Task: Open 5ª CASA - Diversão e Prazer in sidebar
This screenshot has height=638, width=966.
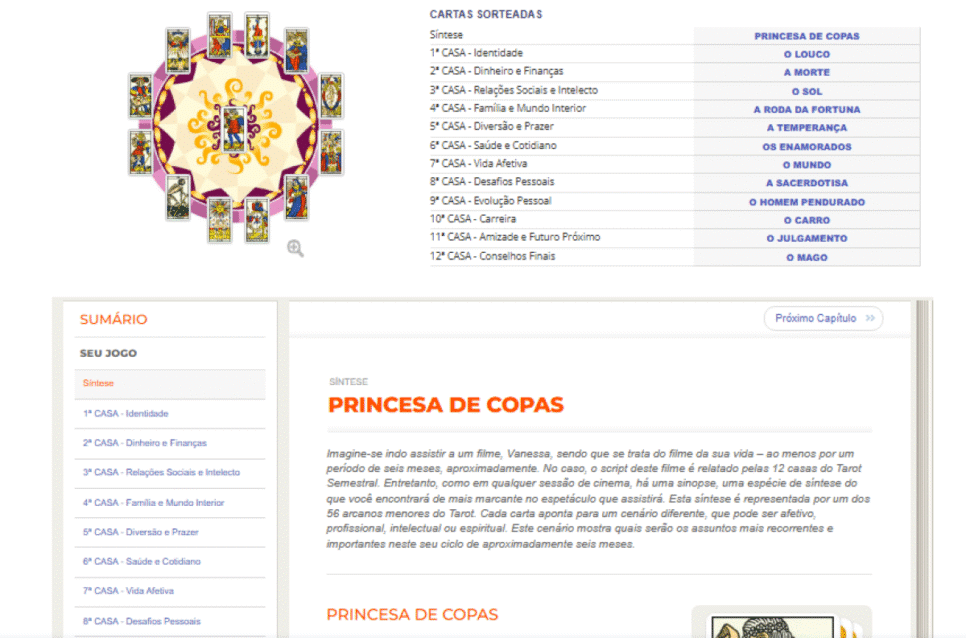Action: pos(140,532)
